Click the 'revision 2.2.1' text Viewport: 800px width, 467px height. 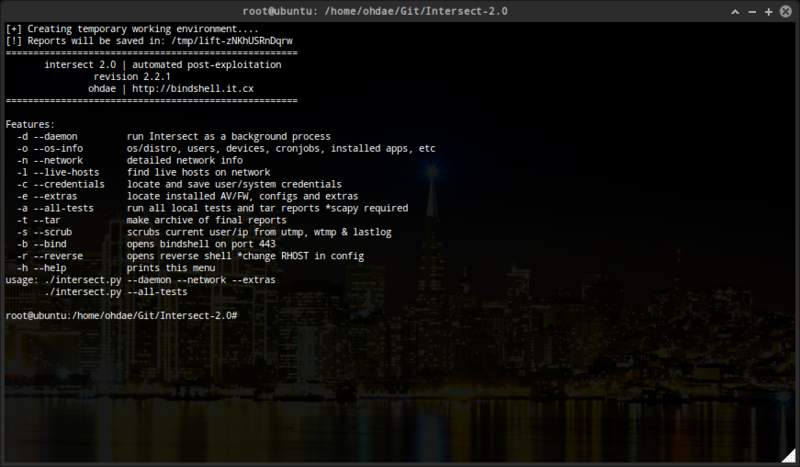tap(132, 77)
